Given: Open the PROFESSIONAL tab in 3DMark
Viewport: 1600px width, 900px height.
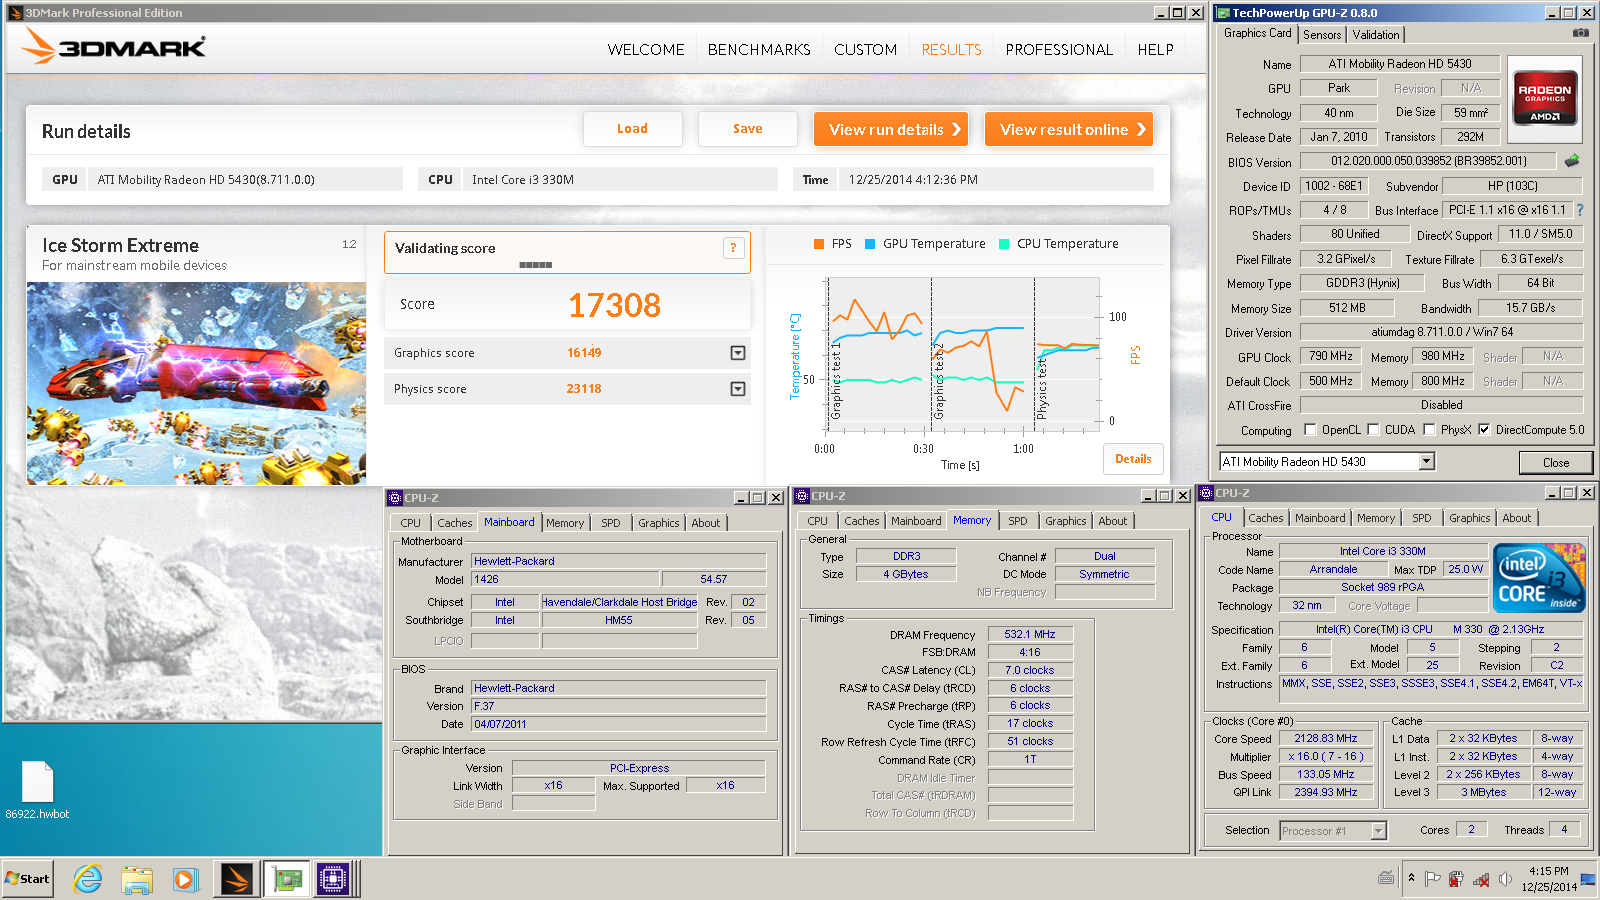Looking at the screenshot, I should 1059,49.
